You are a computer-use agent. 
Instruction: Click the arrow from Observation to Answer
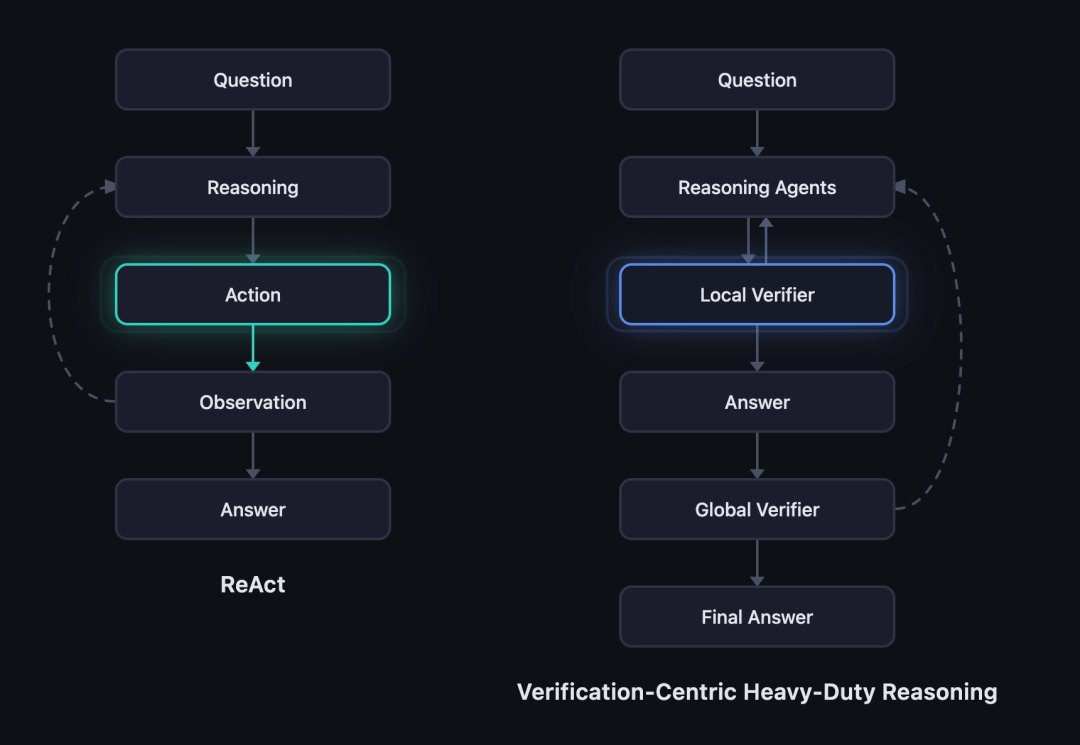click(253, 455)
